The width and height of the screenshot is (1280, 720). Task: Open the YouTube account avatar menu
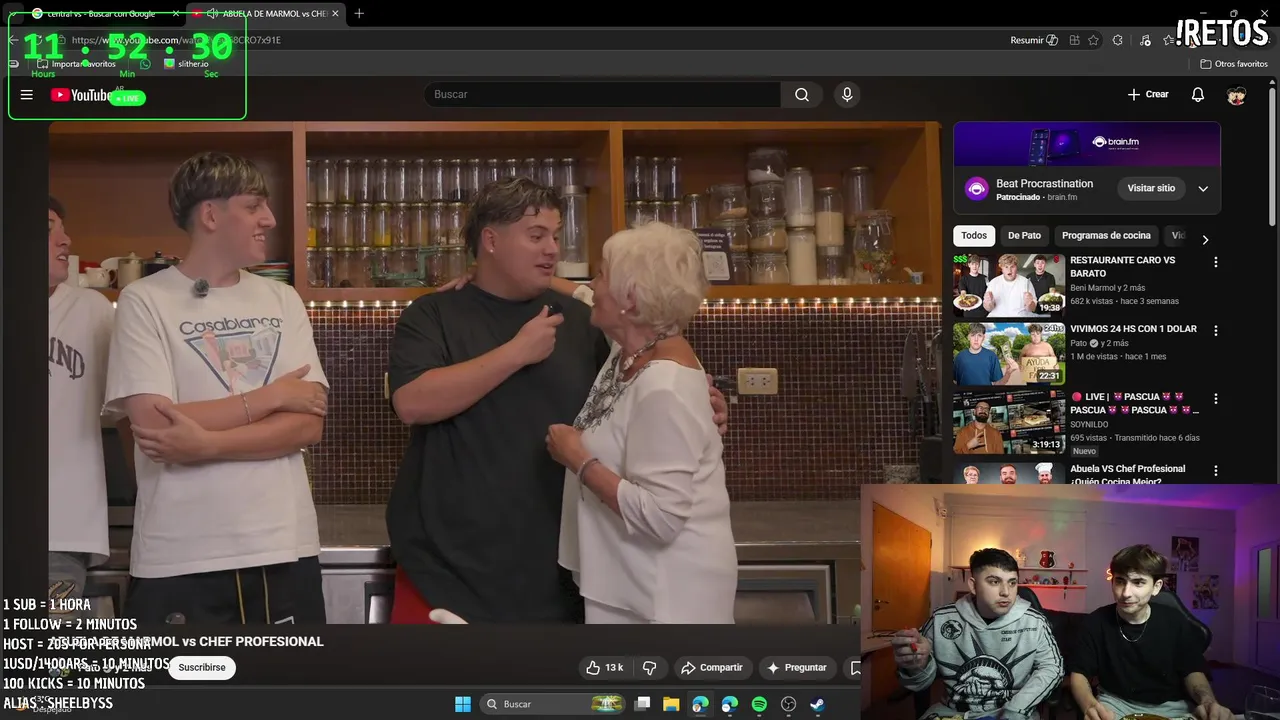coord(1237,95)
